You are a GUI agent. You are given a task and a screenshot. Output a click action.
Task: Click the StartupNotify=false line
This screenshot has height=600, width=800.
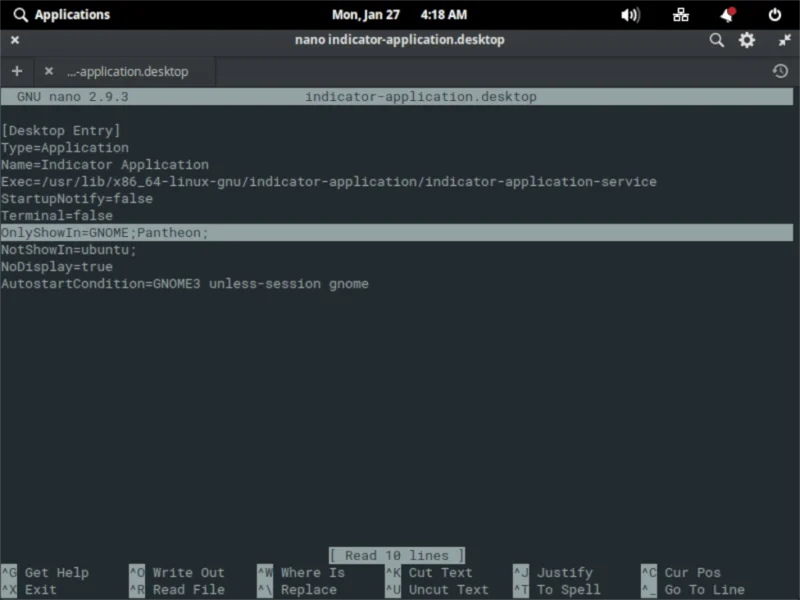[x=77, y=198]
